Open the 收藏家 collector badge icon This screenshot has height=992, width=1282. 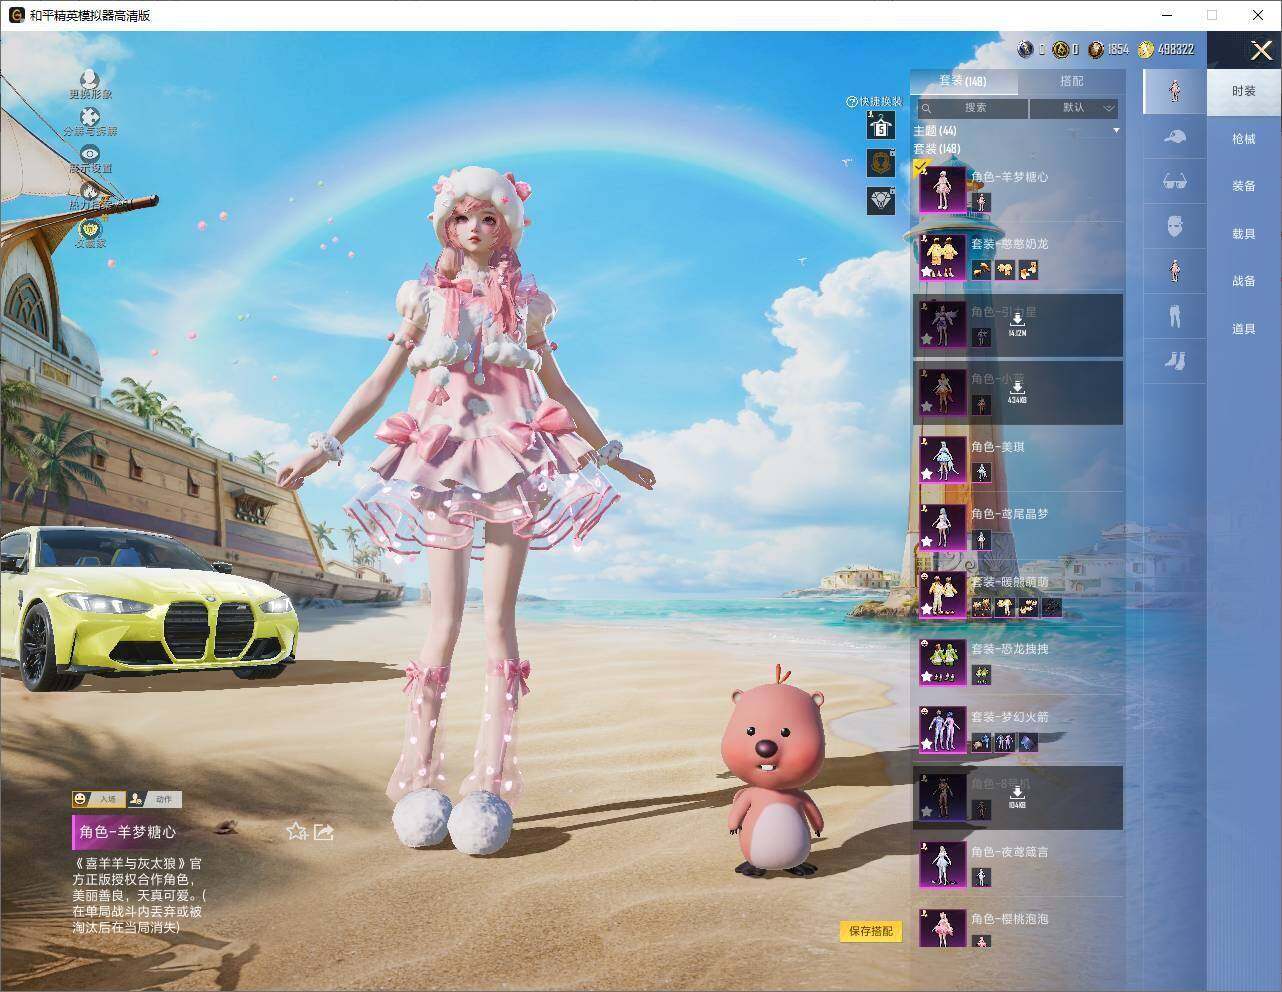click(x=90, y=229)
